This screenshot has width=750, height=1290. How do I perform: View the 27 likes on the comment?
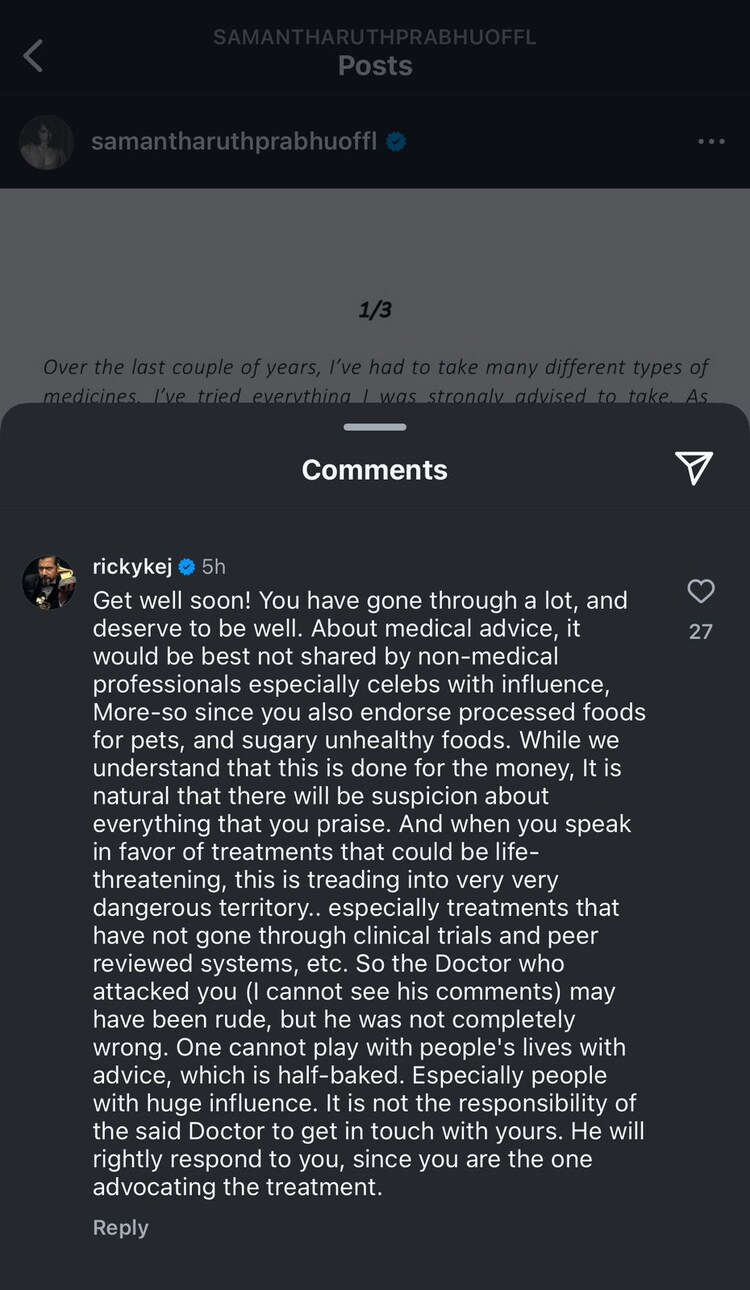click(x=701, y=631)
